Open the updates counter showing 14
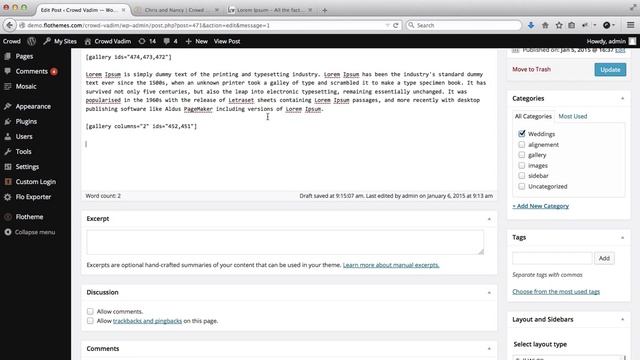This screenshot has height=360, width=640. click(147, 41)
